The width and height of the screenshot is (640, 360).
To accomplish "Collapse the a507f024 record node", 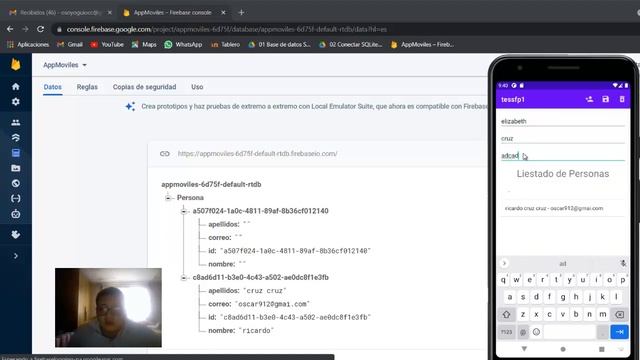I will tap(184, 211).
